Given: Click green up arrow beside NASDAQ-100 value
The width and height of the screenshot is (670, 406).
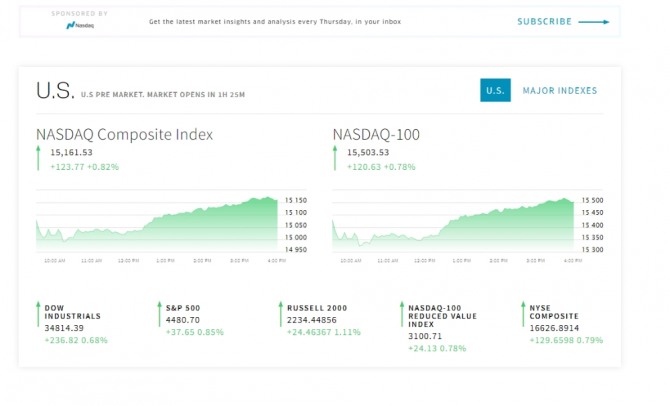Looking at the screenshot, I should coord(335,158).
